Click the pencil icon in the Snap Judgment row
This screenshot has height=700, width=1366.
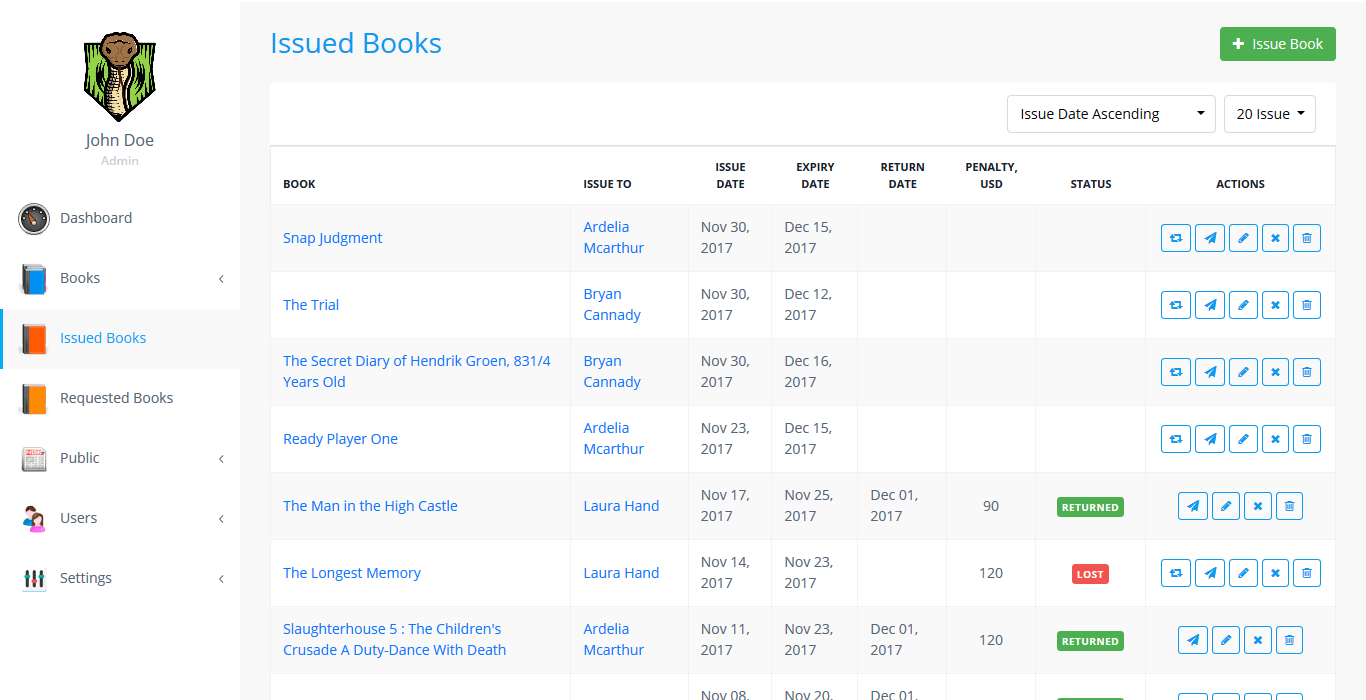(x=1243, y=238)
